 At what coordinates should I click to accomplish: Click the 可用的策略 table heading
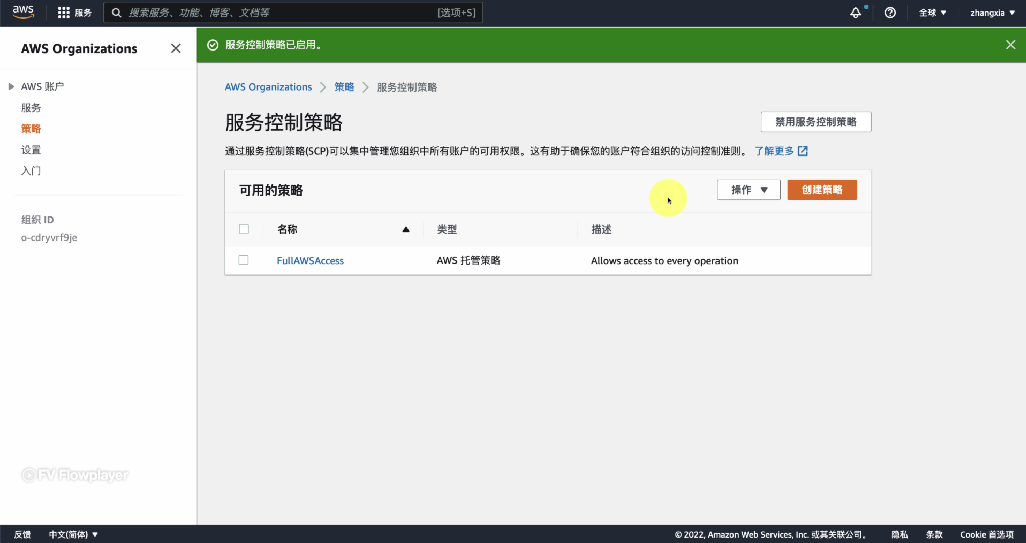tap(271, 190)
